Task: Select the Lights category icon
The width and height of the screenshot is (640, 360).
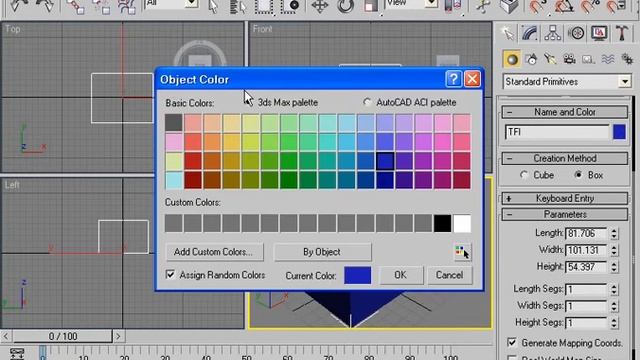Action: tap(550, 60)
